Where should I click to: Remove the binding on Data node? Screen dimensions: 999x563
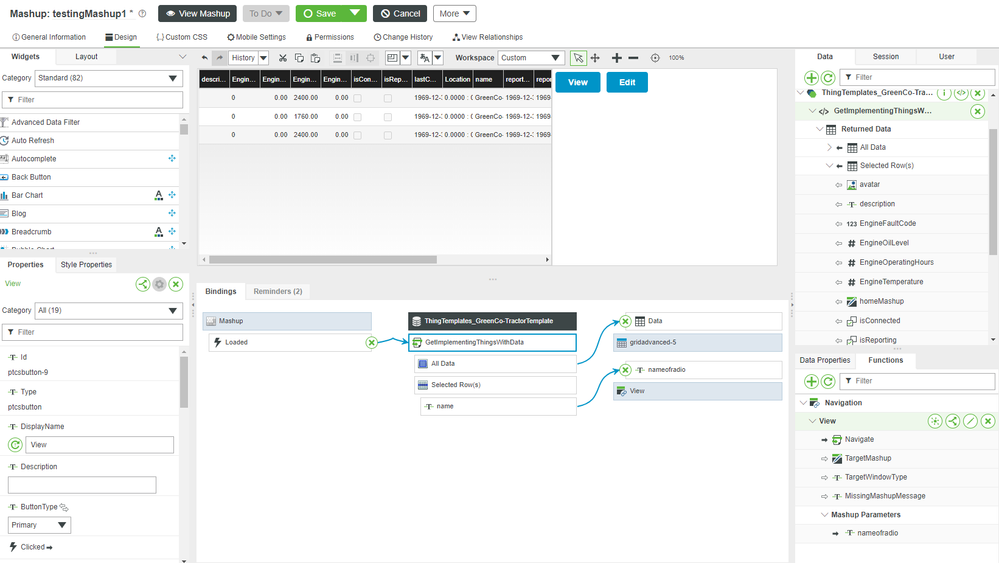click(625, 322)
